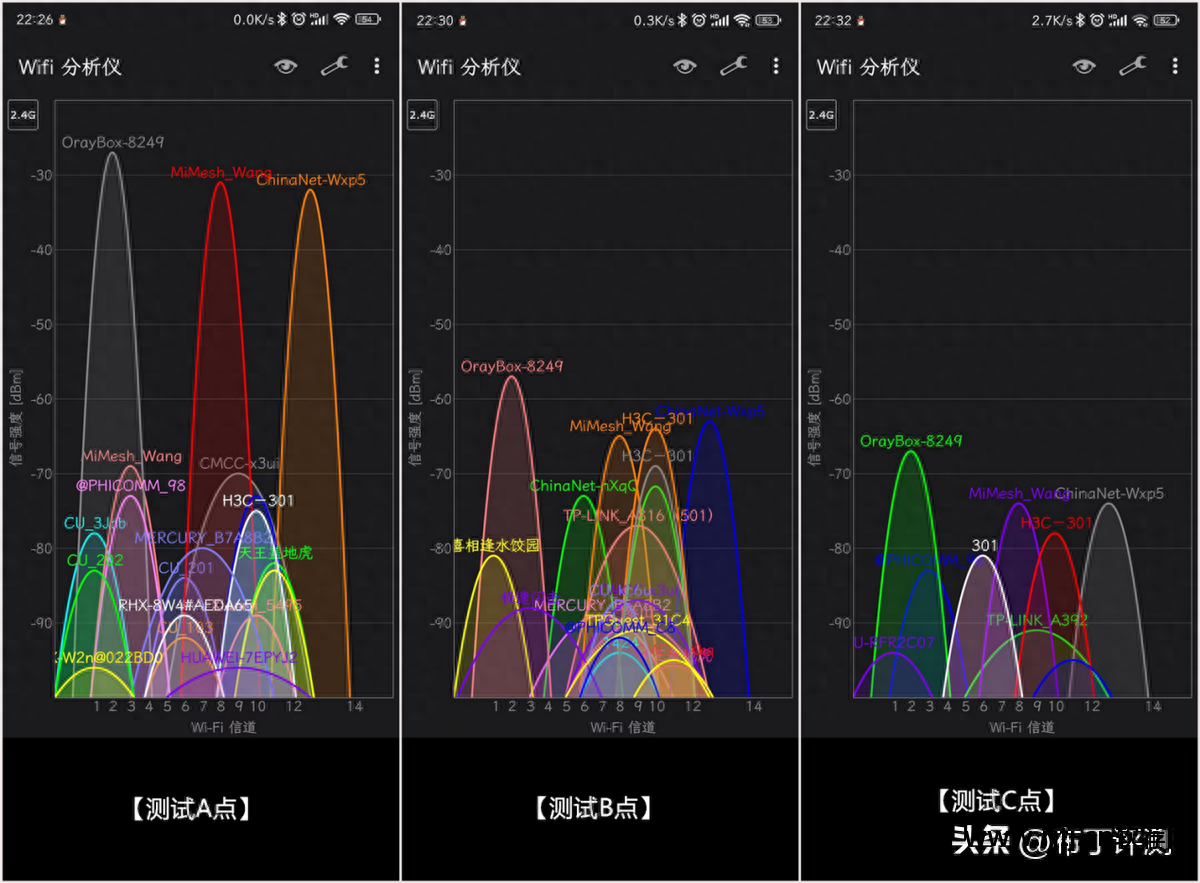Image resolution: width=1200 pixels, height=883 pixels.
Task: Click the Wifi 分析仪 title in 22:26 screenshot
Action: (70, 67)
